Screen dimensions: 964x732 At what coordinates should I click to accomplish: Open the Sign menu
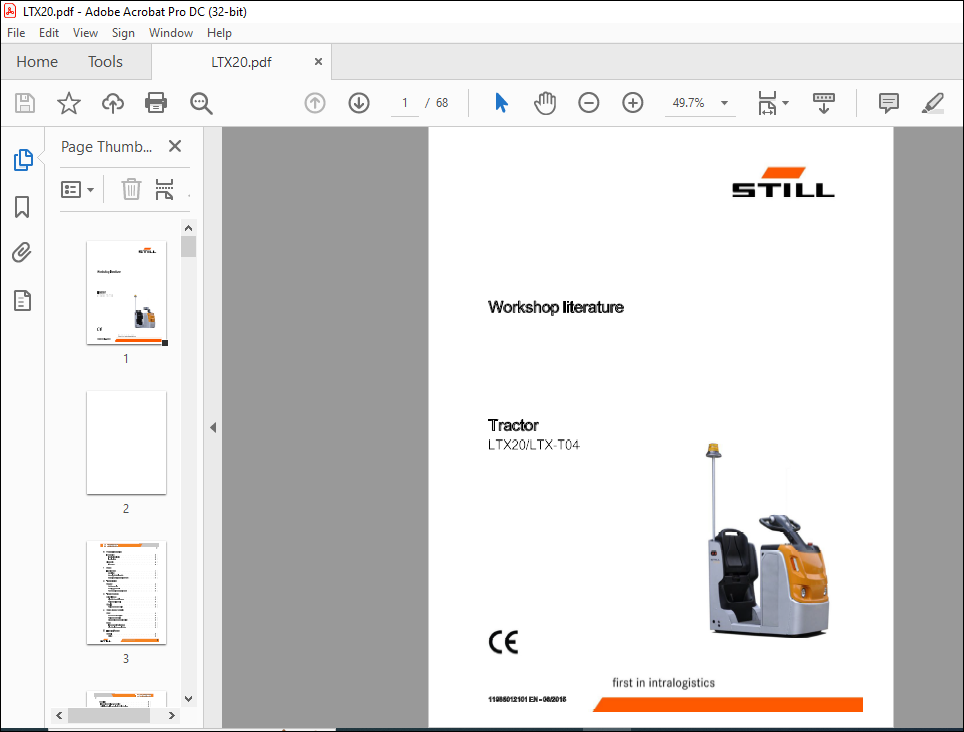pyautogui.click(x=123, y=33)
